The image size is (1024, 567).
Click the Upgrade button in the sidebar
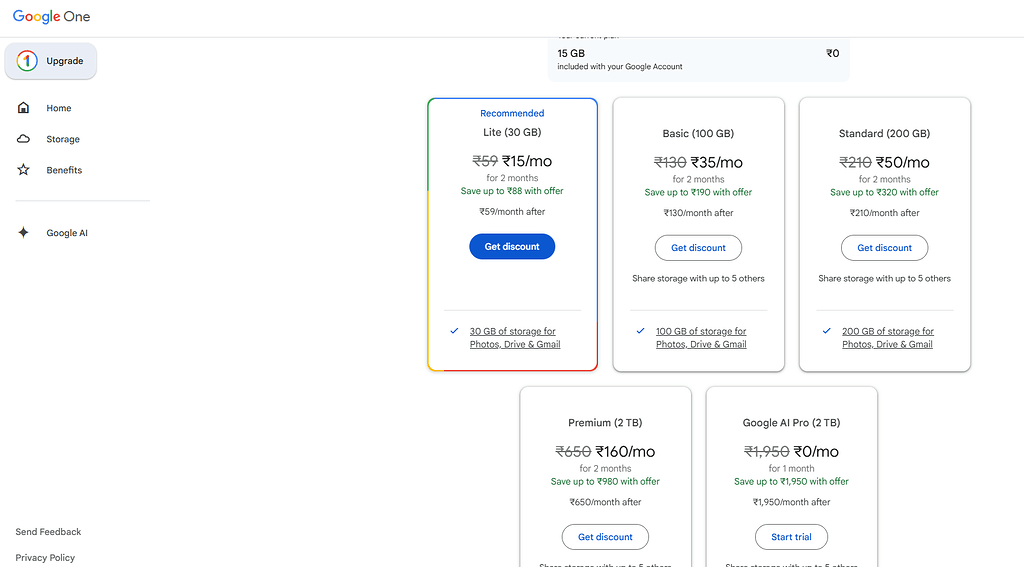click(x=51, y=61)
